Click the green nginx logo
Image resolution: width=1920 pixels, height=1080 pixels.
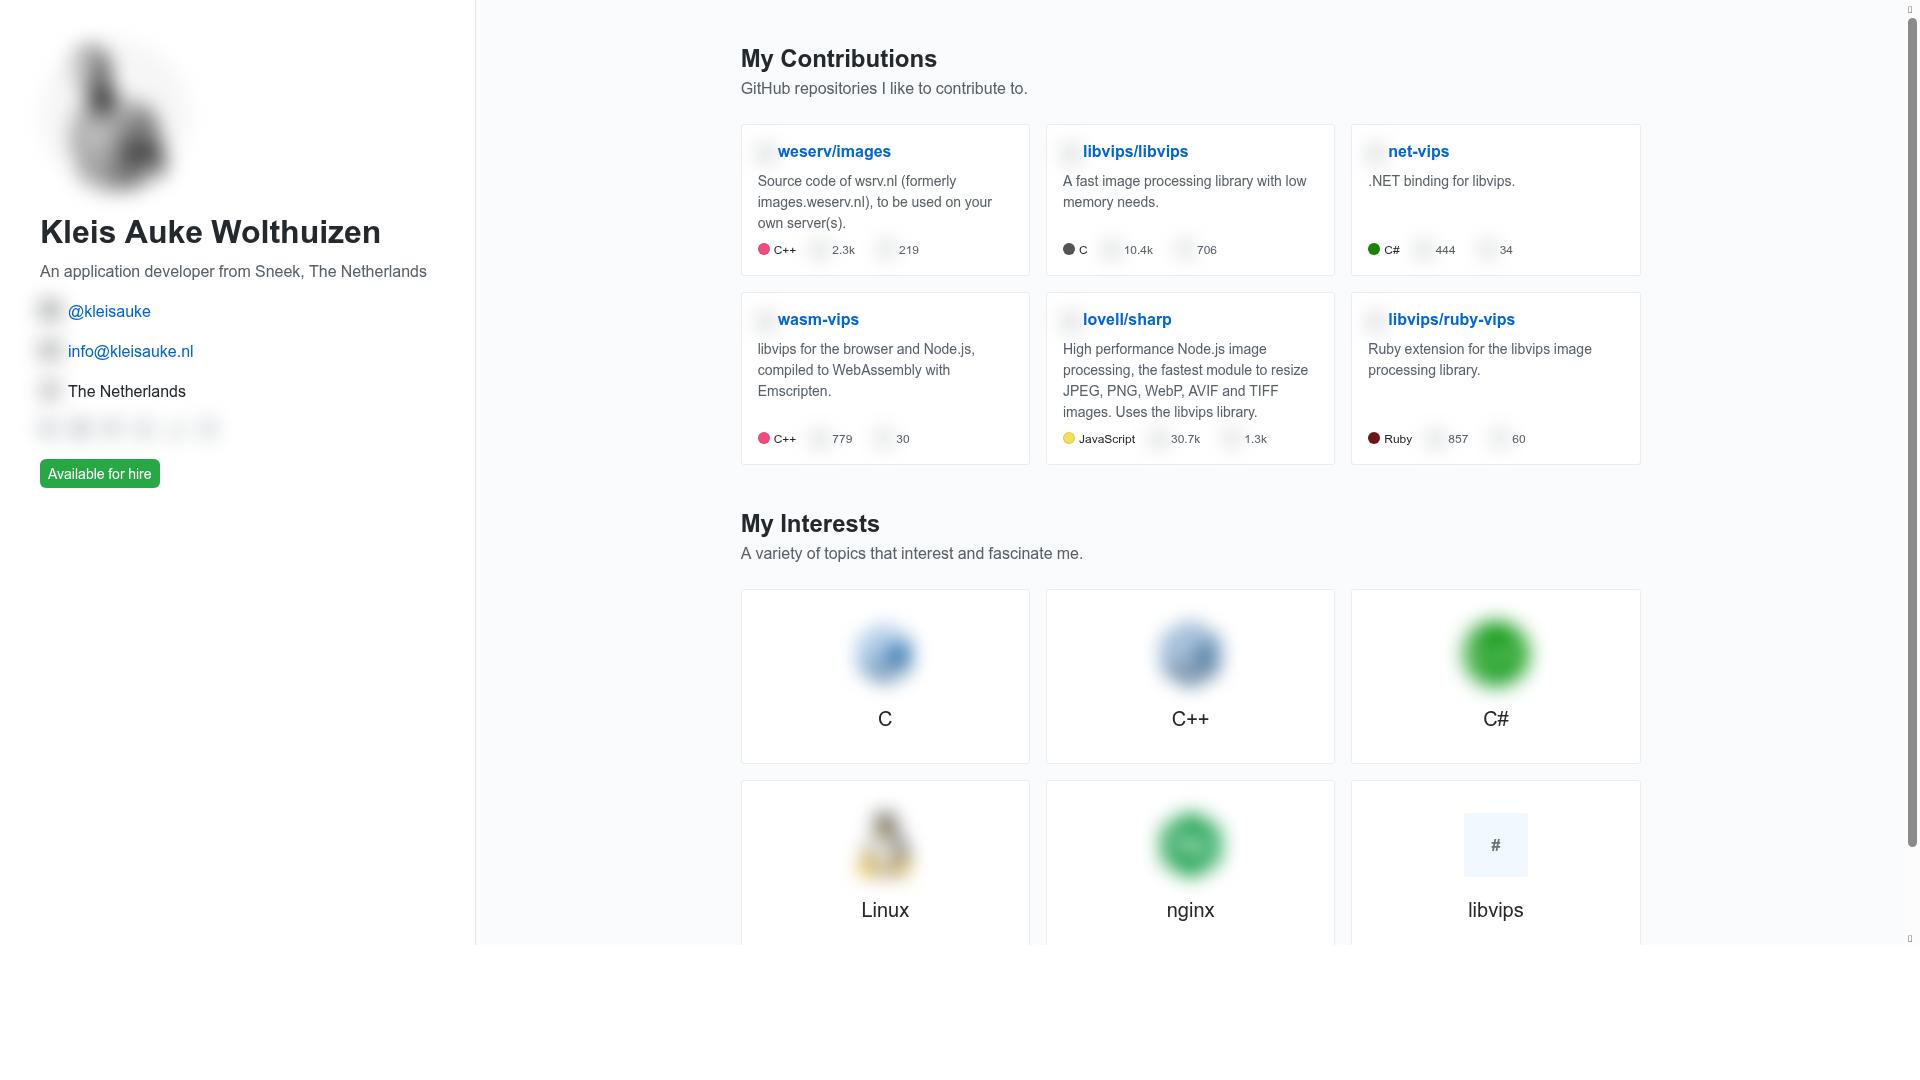[x=1190, y=845]
